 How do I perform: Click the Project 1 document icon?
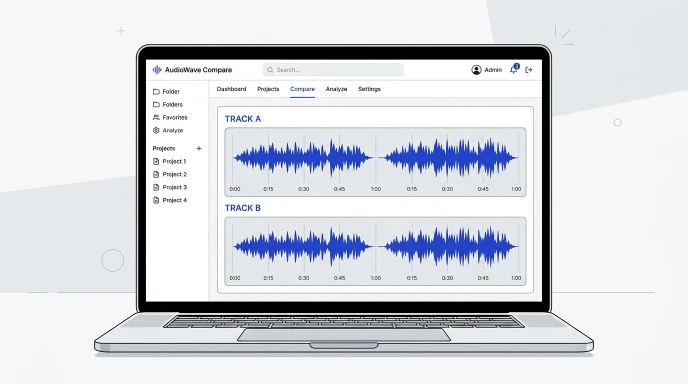tap(156, 161)
